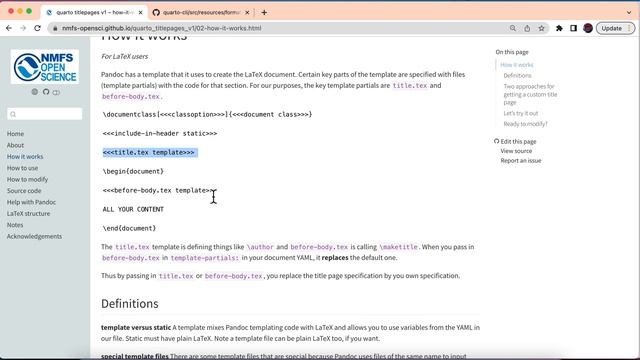Click the GitHub icon beside Edit this page

(497, 141)
